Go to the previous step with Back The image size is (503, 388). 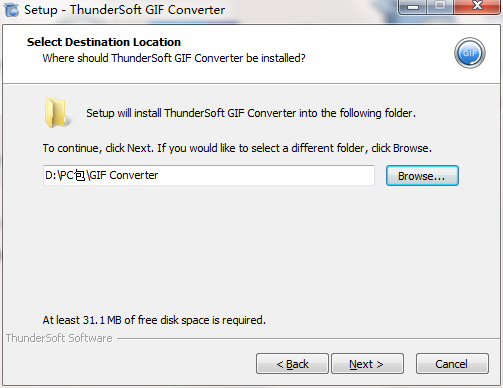pyautogui.click(x=292, y=364)
